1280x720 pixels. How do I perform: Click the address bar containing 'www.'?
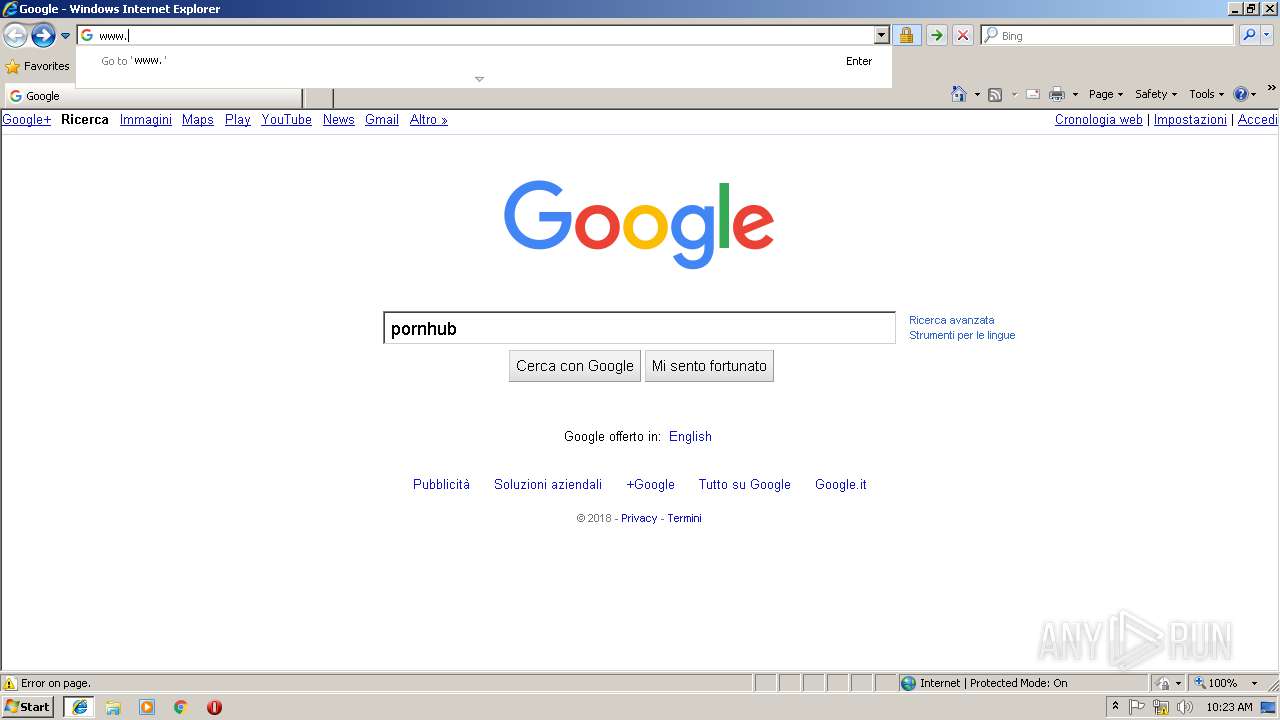[x=476, y=35]
